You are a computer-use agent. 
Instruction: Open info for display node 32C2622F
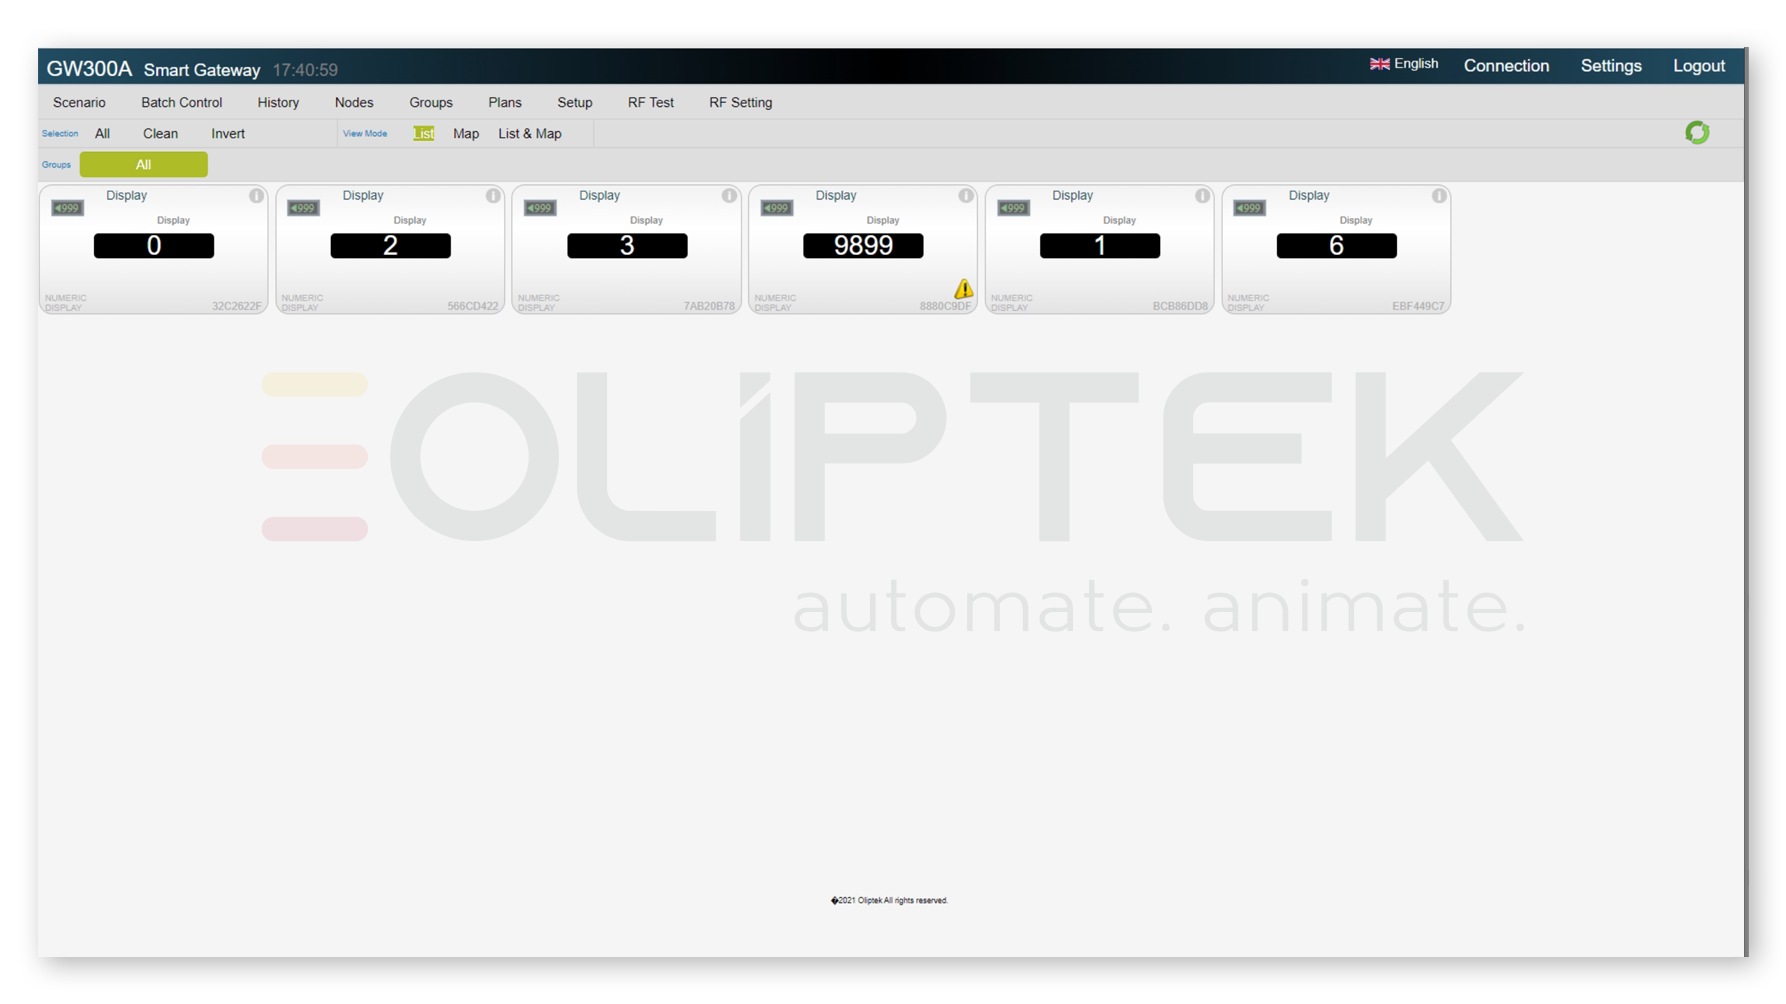click(256, 196)
